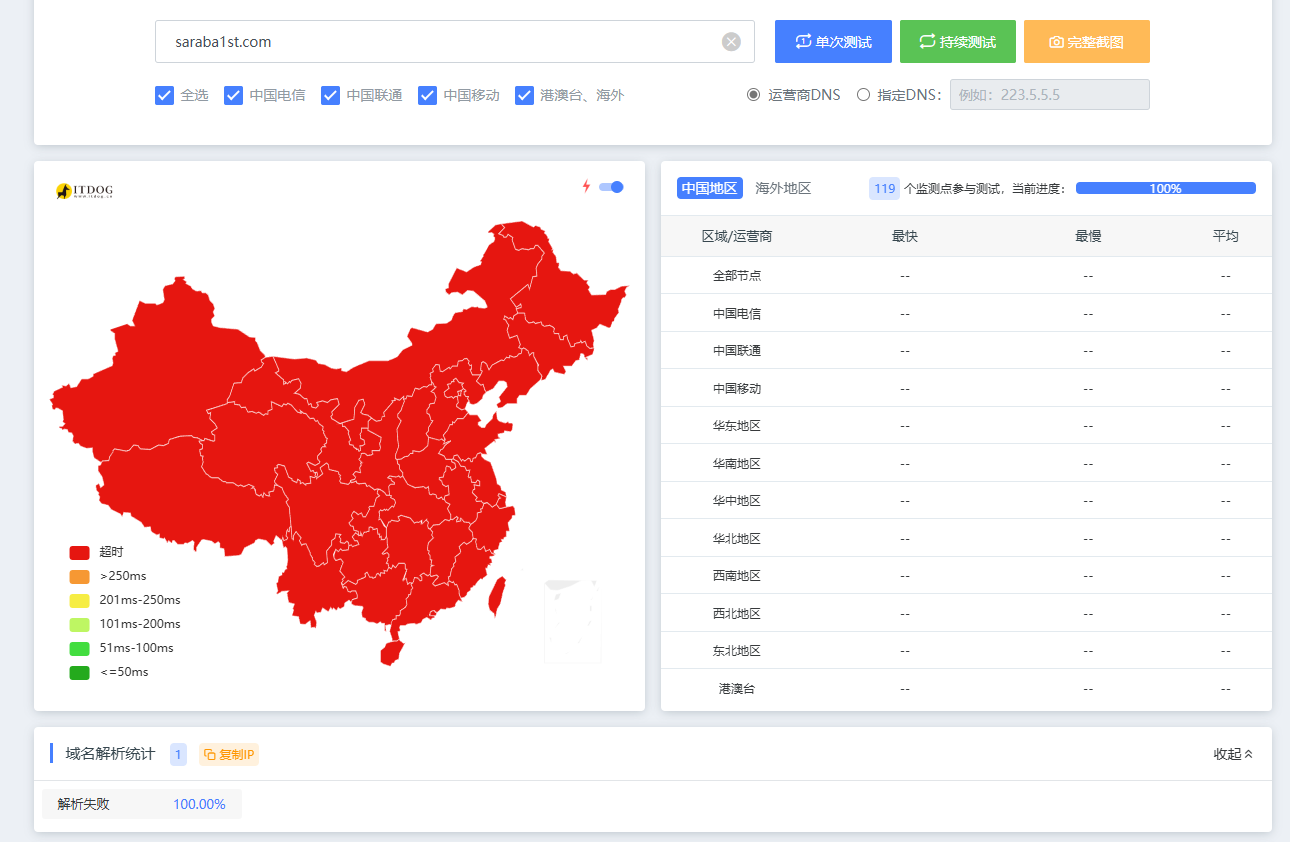This screenshot has height=842, width=1290.
Task: Select the 华中地区 row
Action: (966, 501)
